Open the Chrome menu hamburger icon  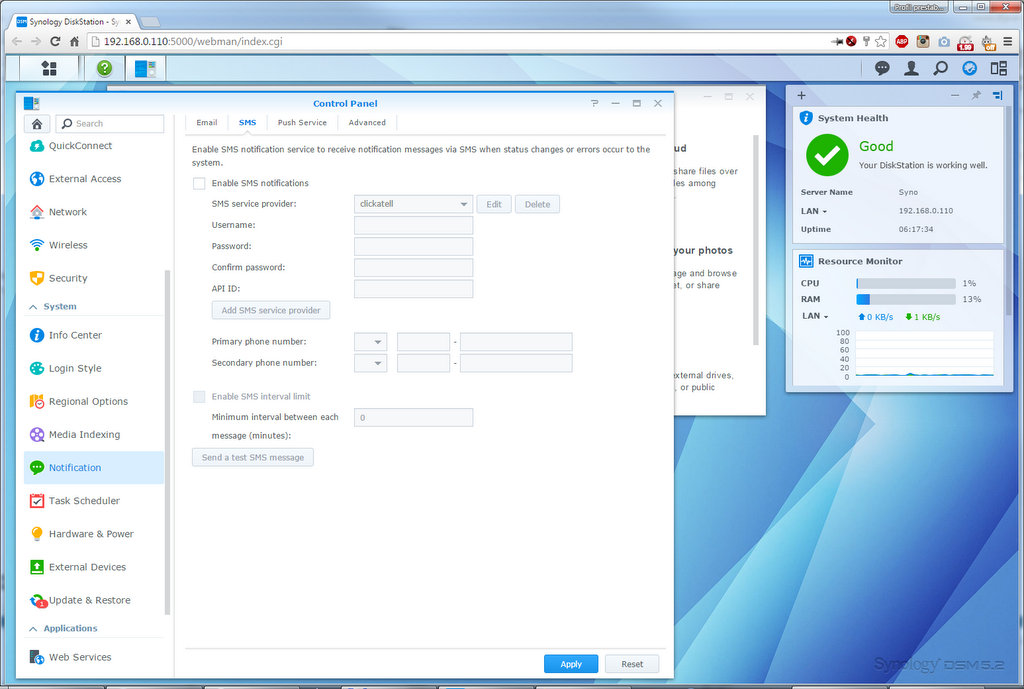(1008, 41)
